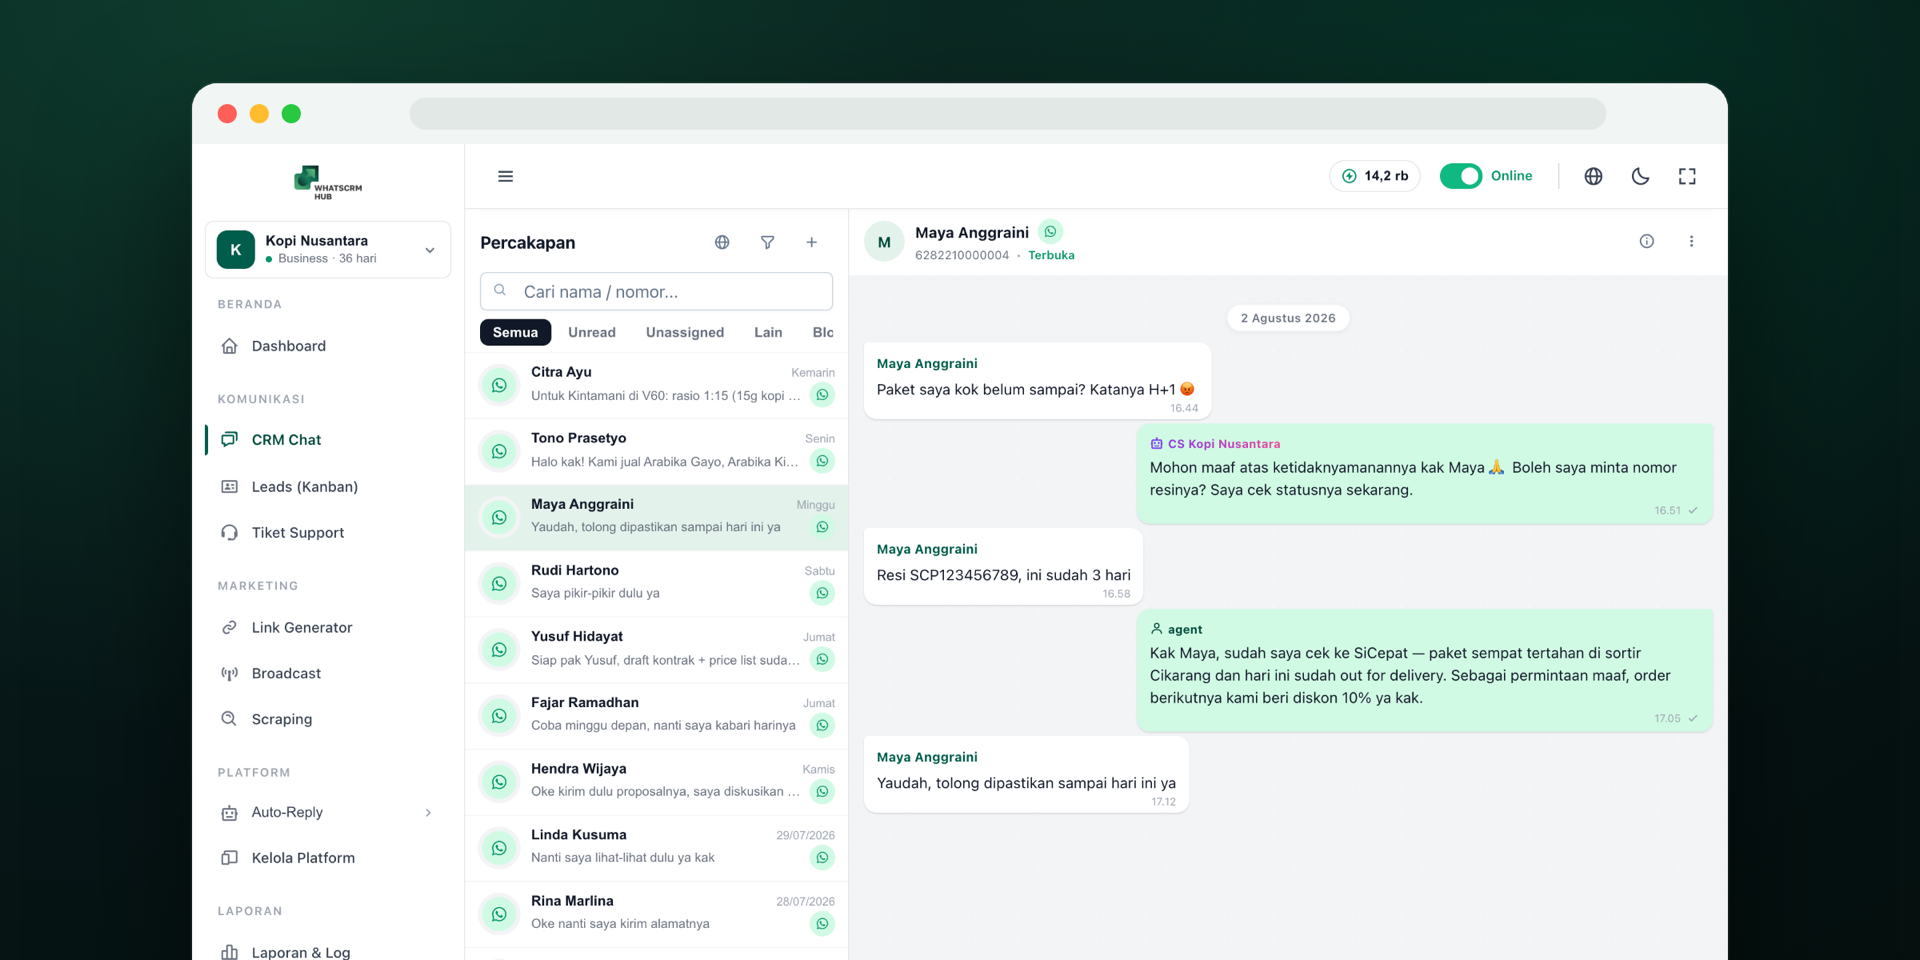The width and height of the screenshot is (1920, 960).
Task: Click the WhatsApp badge beside Maya Anggraini's name
Action: [x=1050, y=232]
